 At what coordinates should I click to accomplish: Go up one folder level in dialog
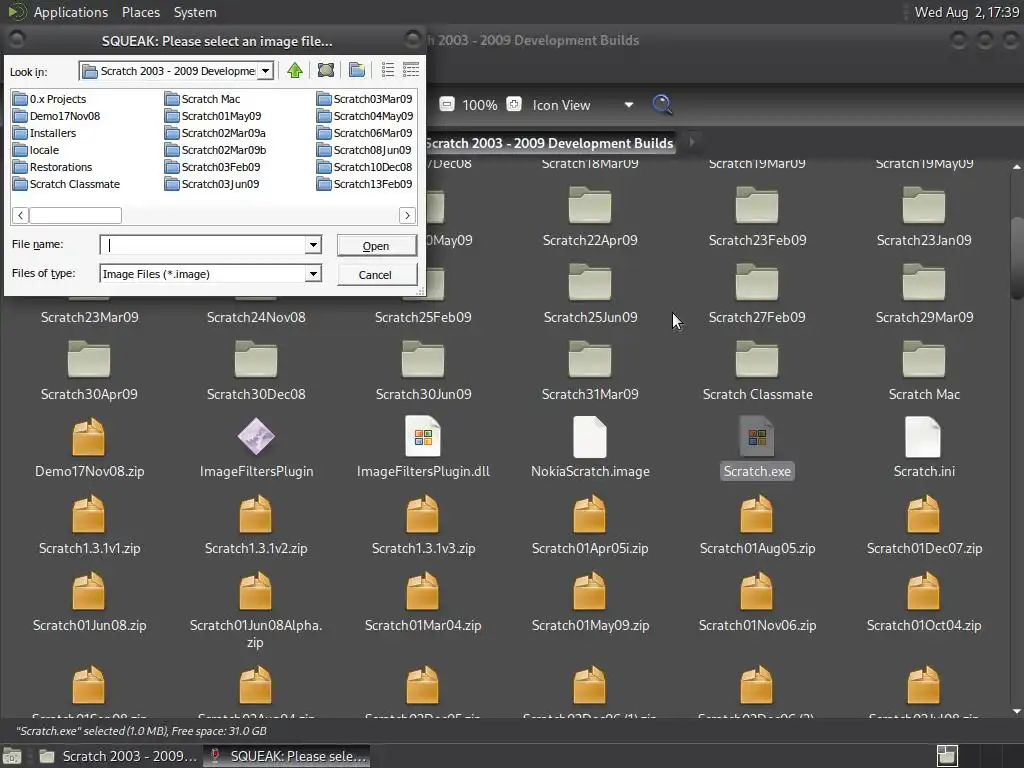[x=295, y=70]
